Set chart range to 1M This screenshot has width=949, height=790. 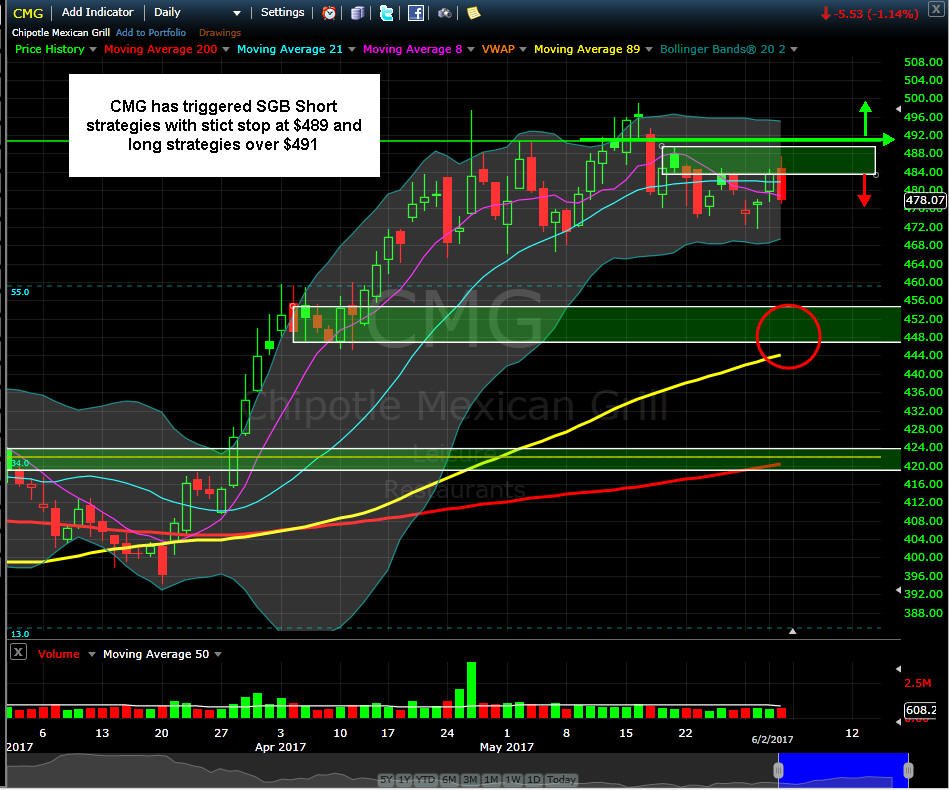[x=491, y=779]
